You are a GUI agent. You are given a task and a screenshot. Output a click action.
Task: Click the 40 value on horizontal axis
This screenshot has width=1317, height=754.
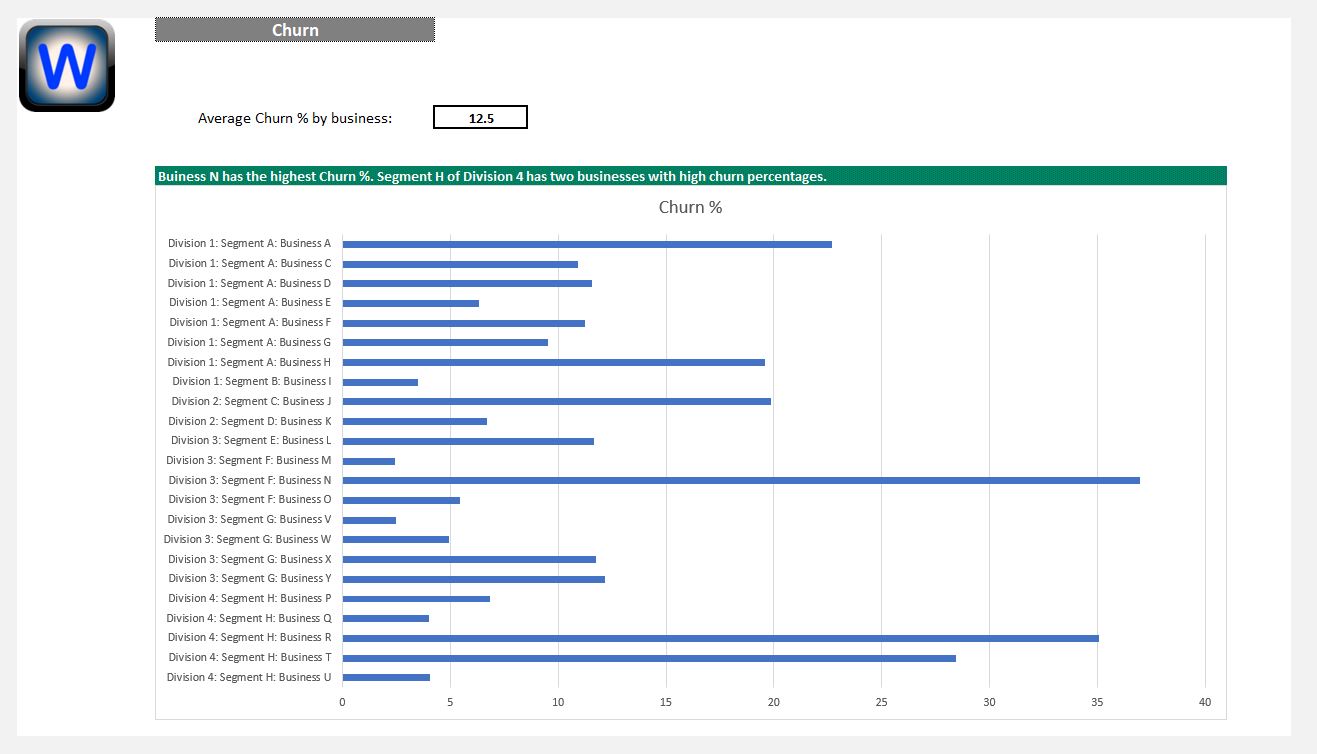[x=1204, y=702]
